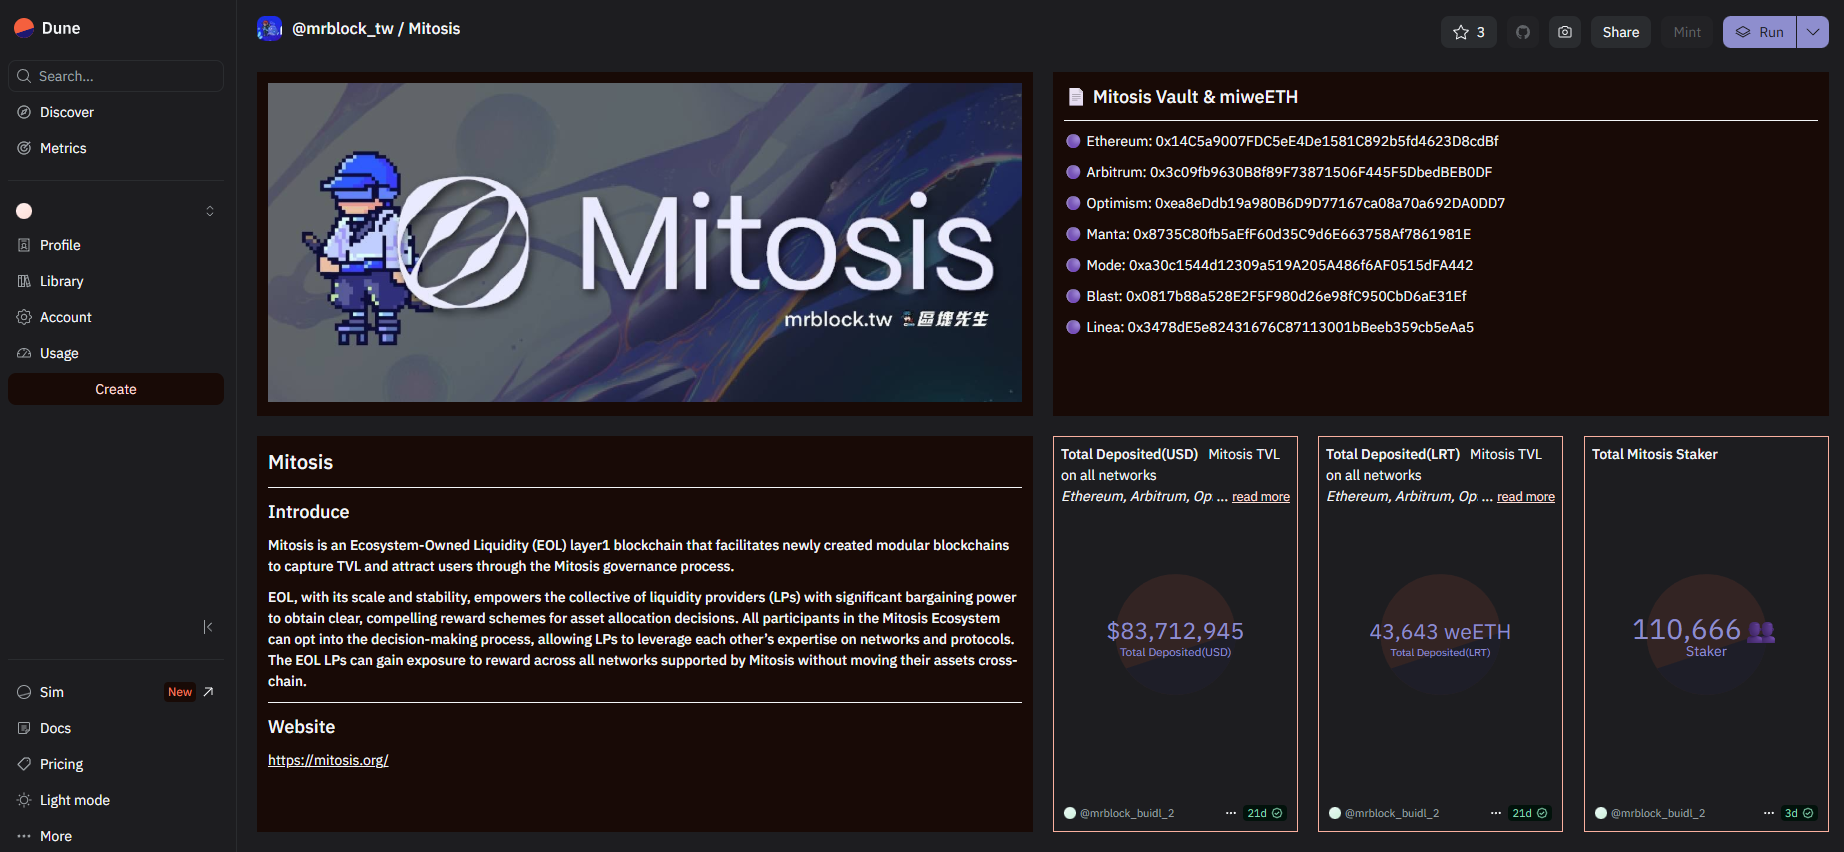Click the Account gear icon
The height and width of the screenshot is (852, 1844).
pos(24,317)
